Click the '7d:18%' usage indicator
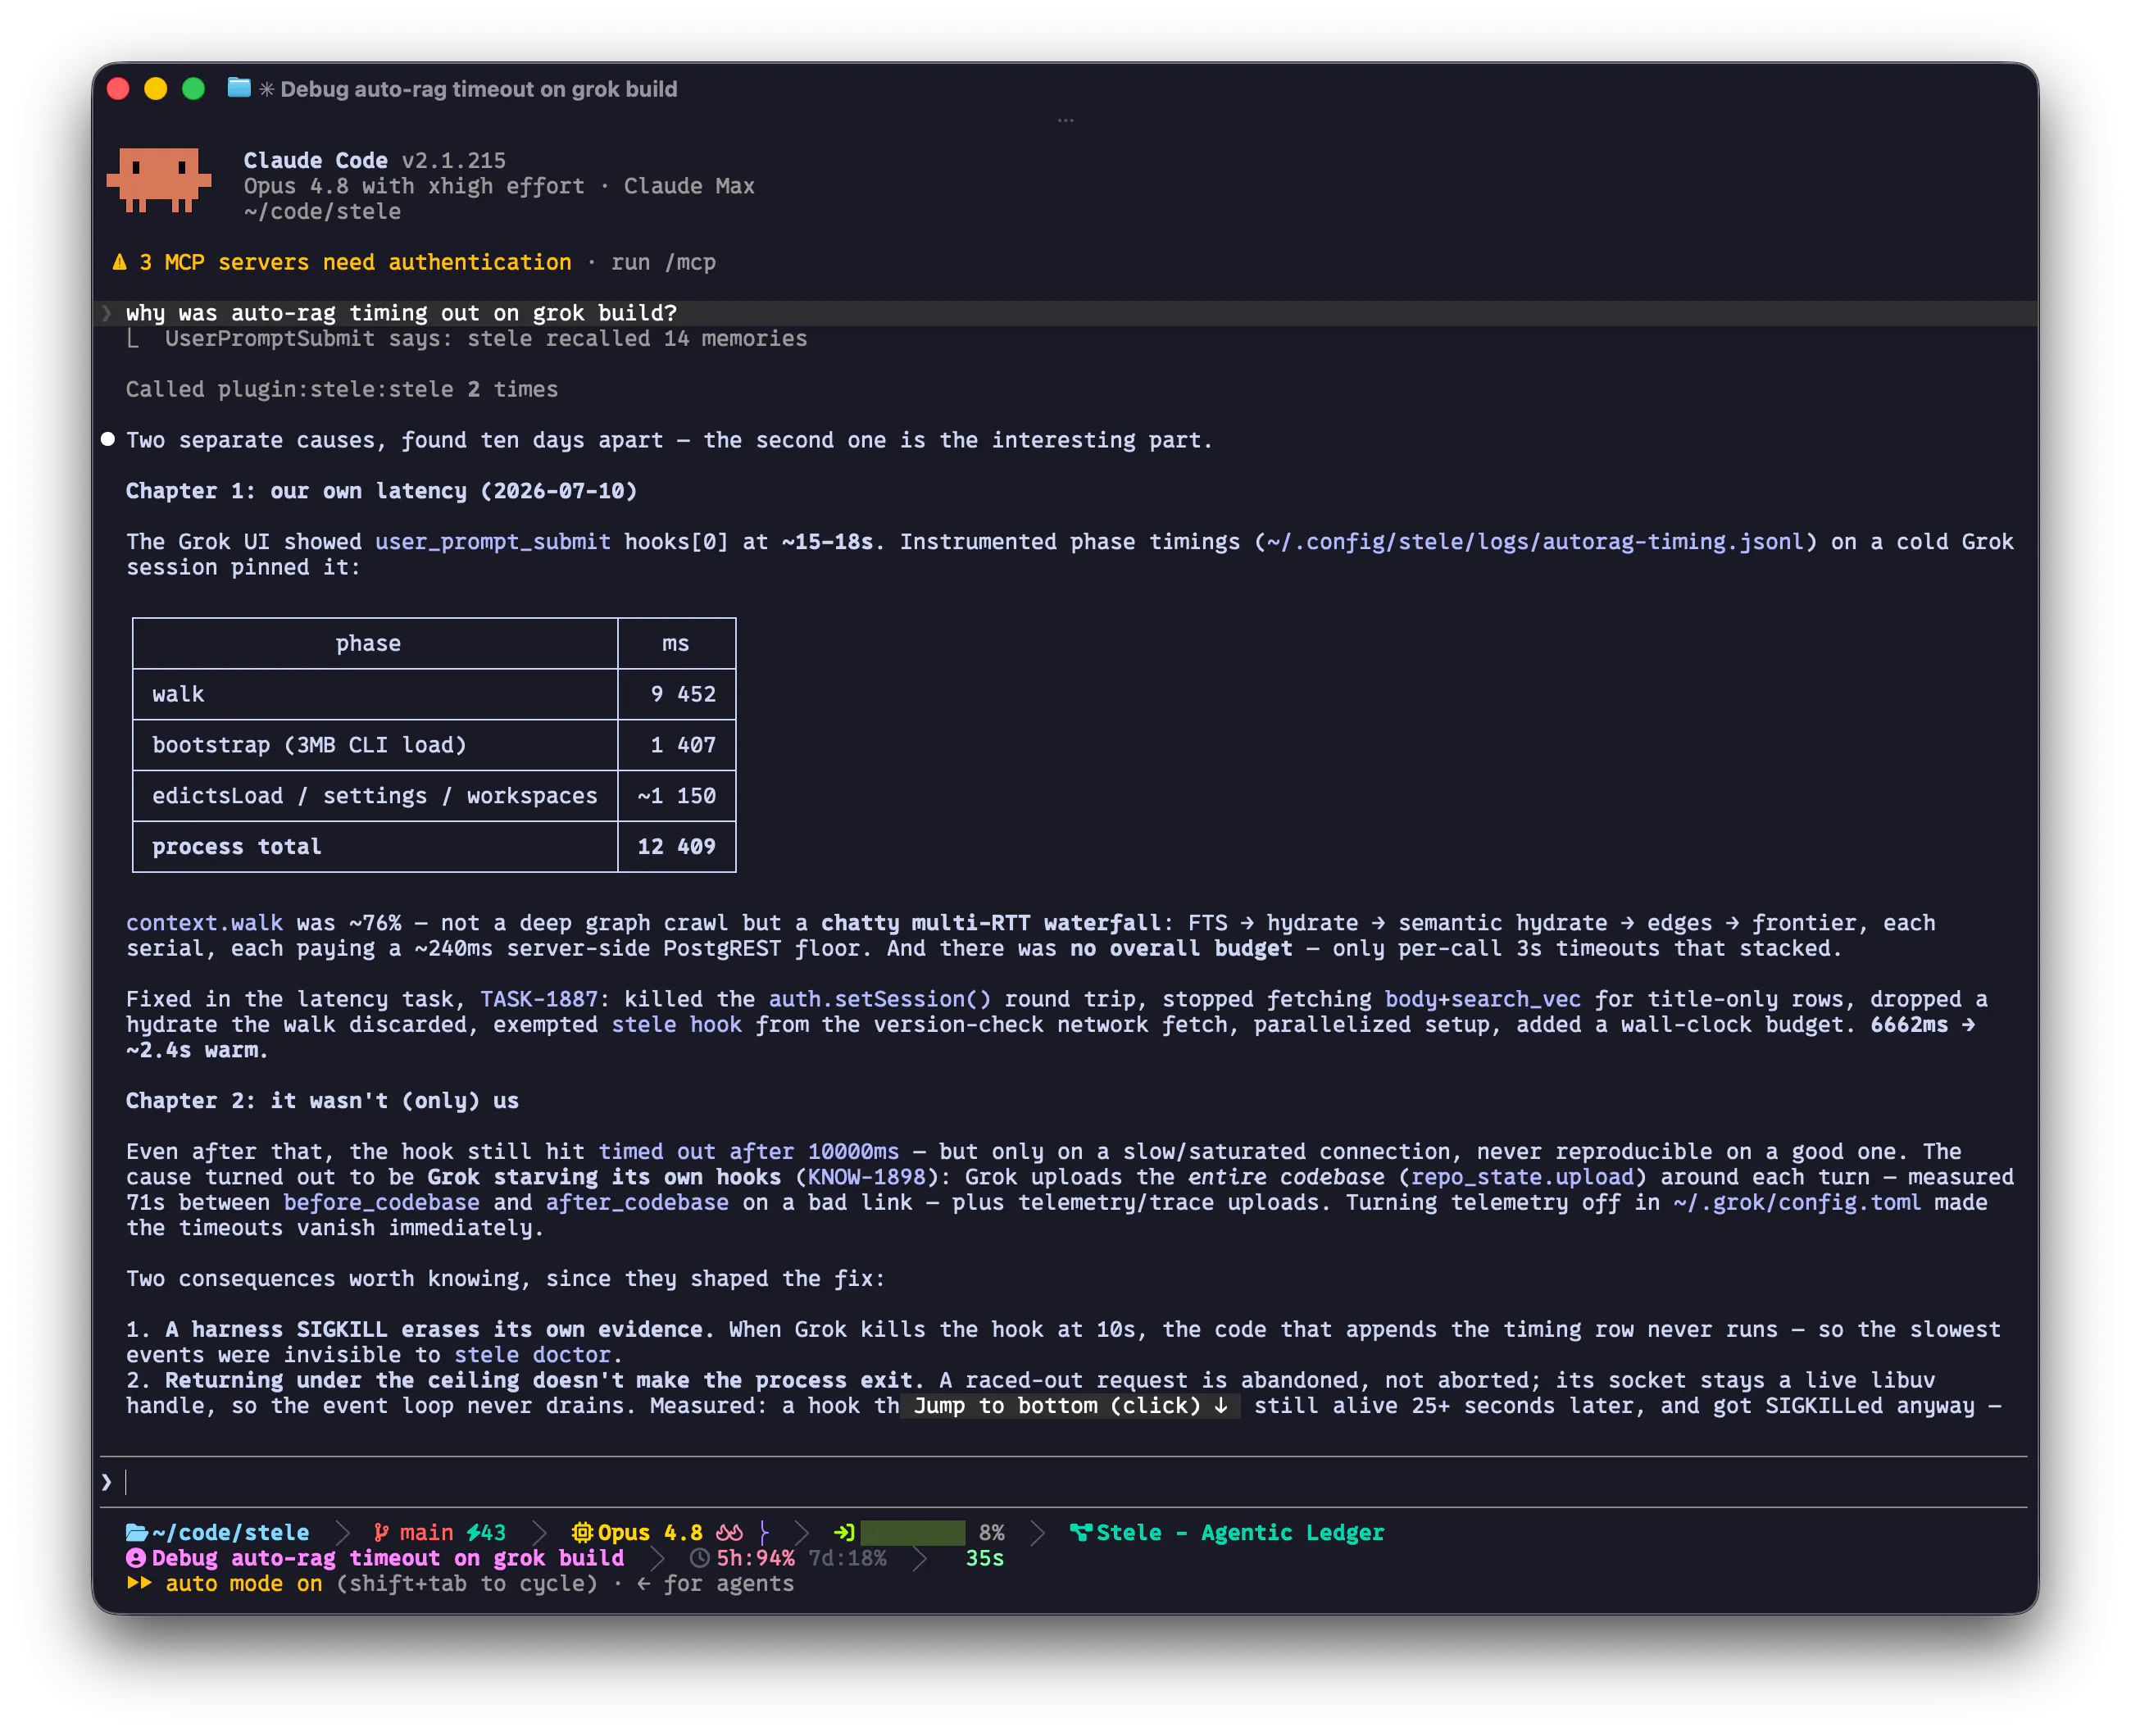 pyautogui.click(x=847, y=1558)
